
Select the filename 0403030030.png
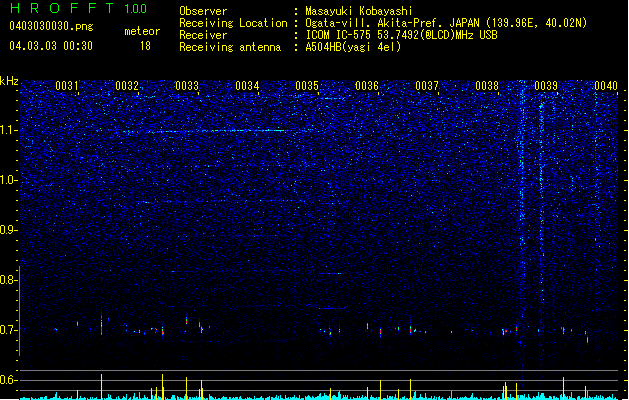51,26
